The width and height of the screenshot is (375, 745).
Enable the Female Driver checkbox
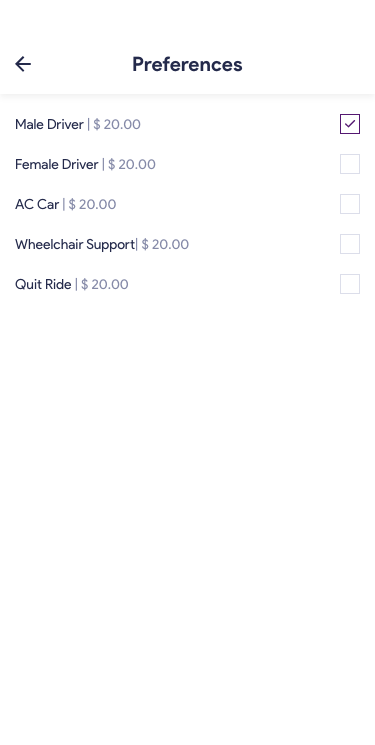(x=350, y=164)
